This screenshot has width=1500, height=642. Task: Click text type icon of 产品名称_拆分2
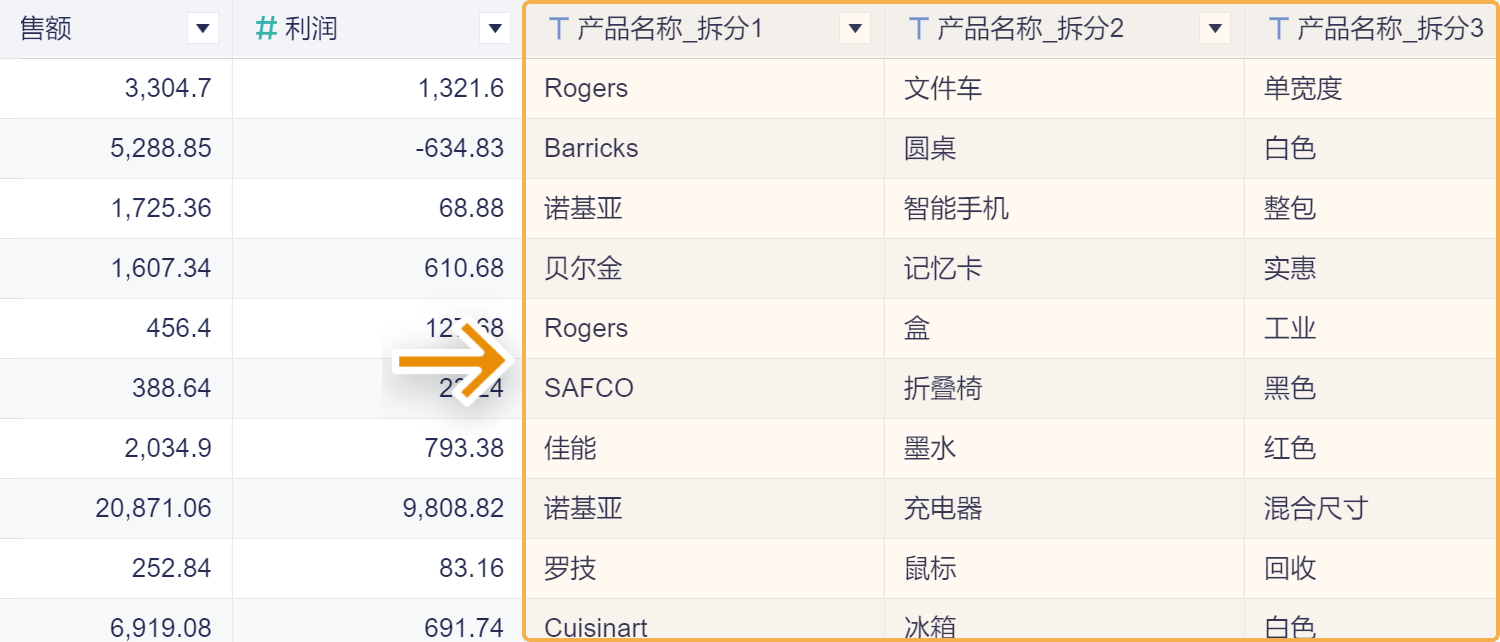click(x=918, y=29)
